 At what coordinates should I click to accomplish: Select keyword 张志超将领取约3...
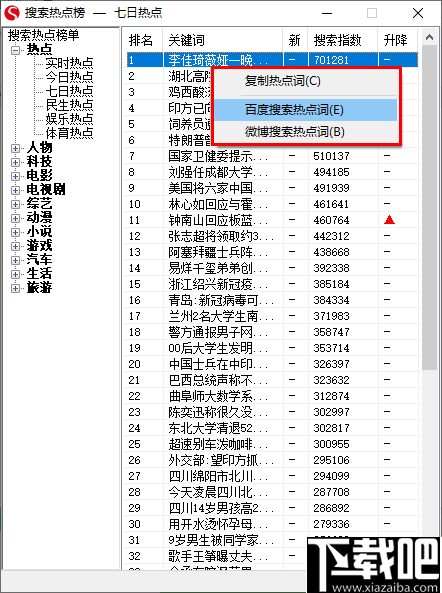[221, 236]
